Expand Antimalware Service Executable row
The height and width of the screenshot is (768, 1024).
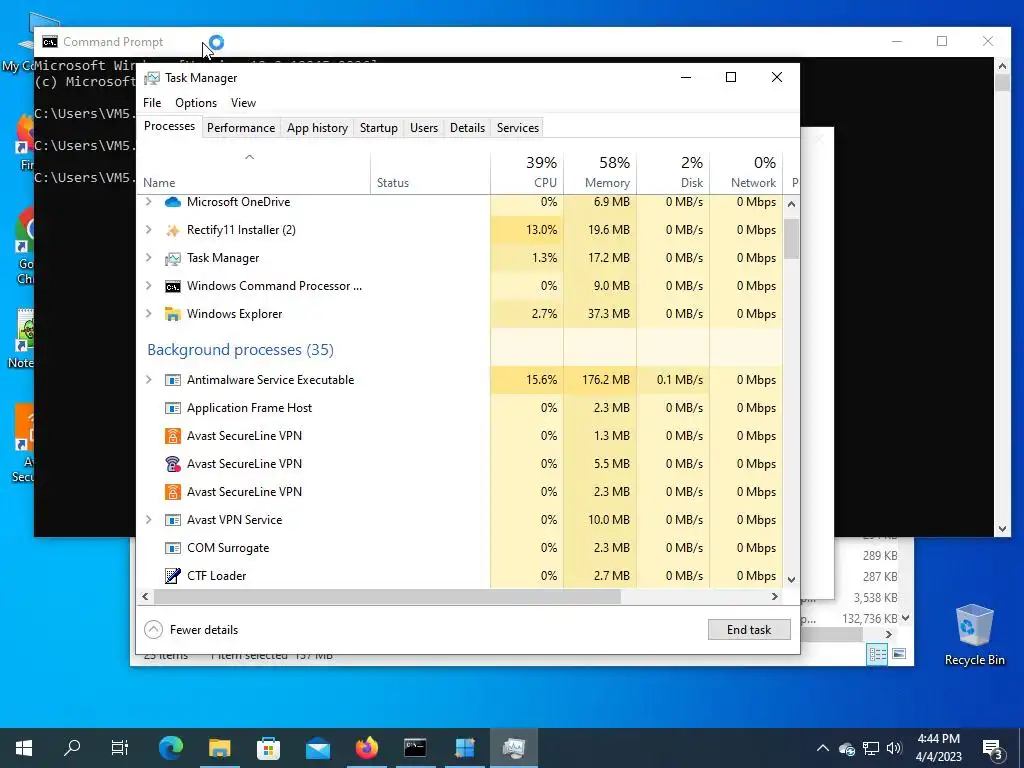[149, 380]
